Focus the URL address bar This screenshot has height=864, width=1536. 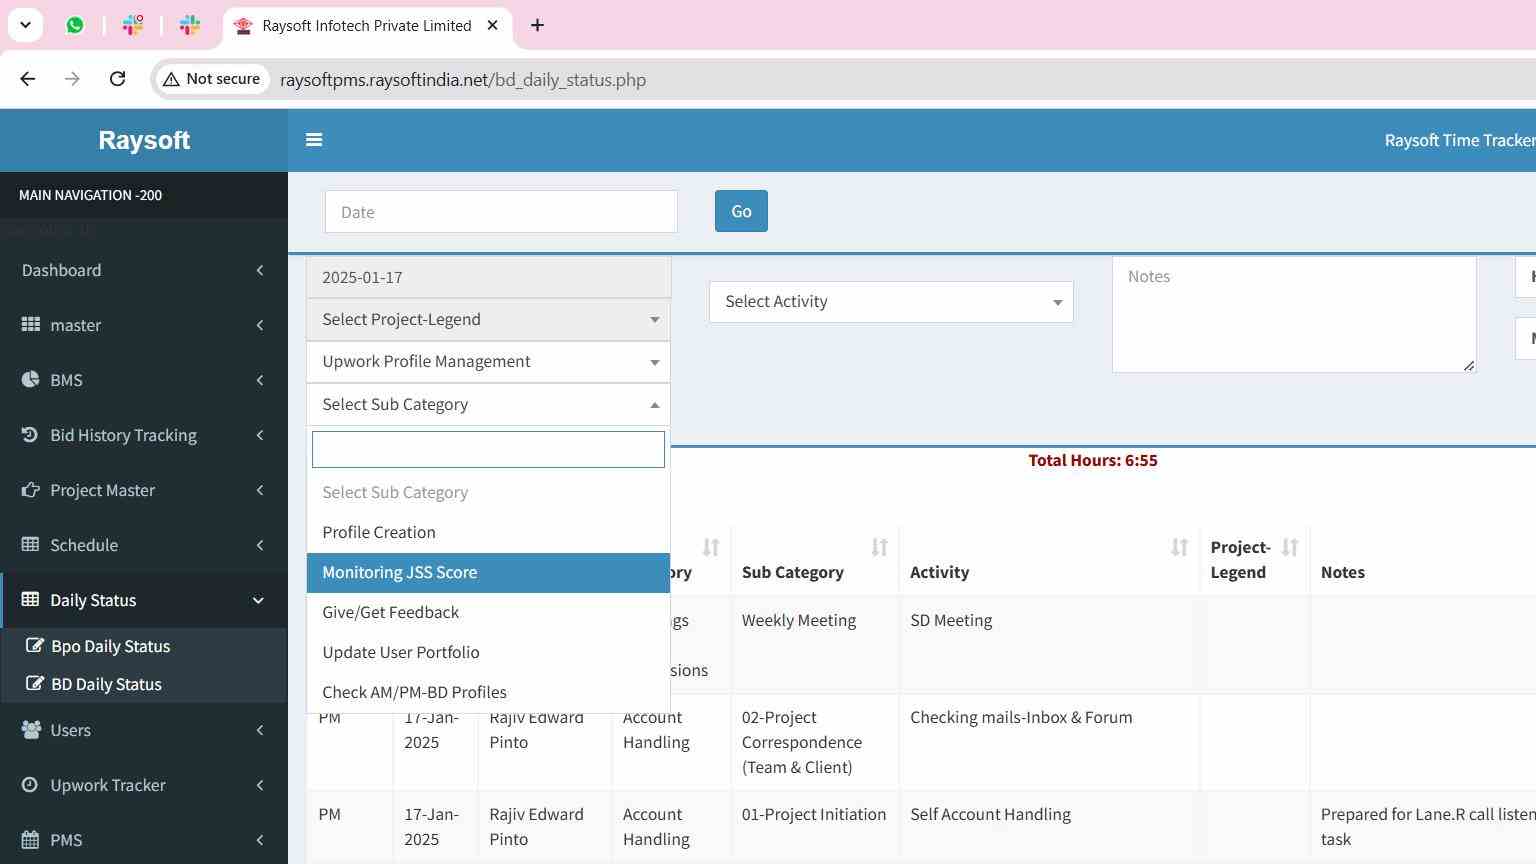pyautogui.click(x=463, y=80)
